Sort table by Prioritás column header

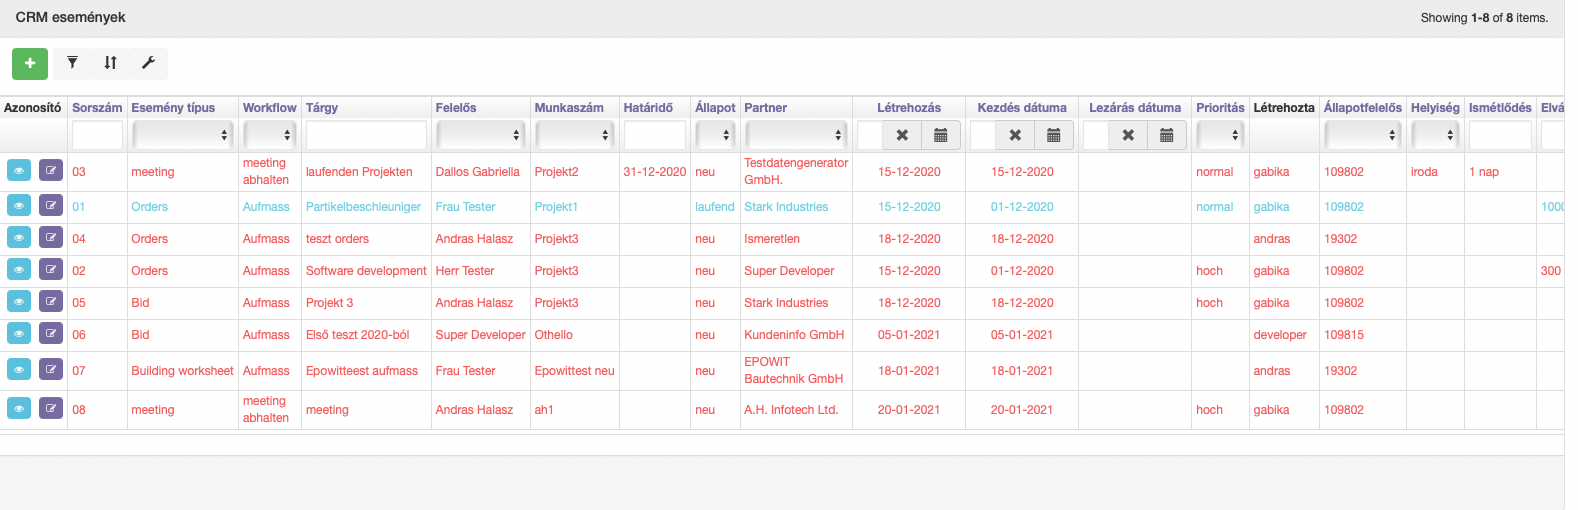(1220, 108)
